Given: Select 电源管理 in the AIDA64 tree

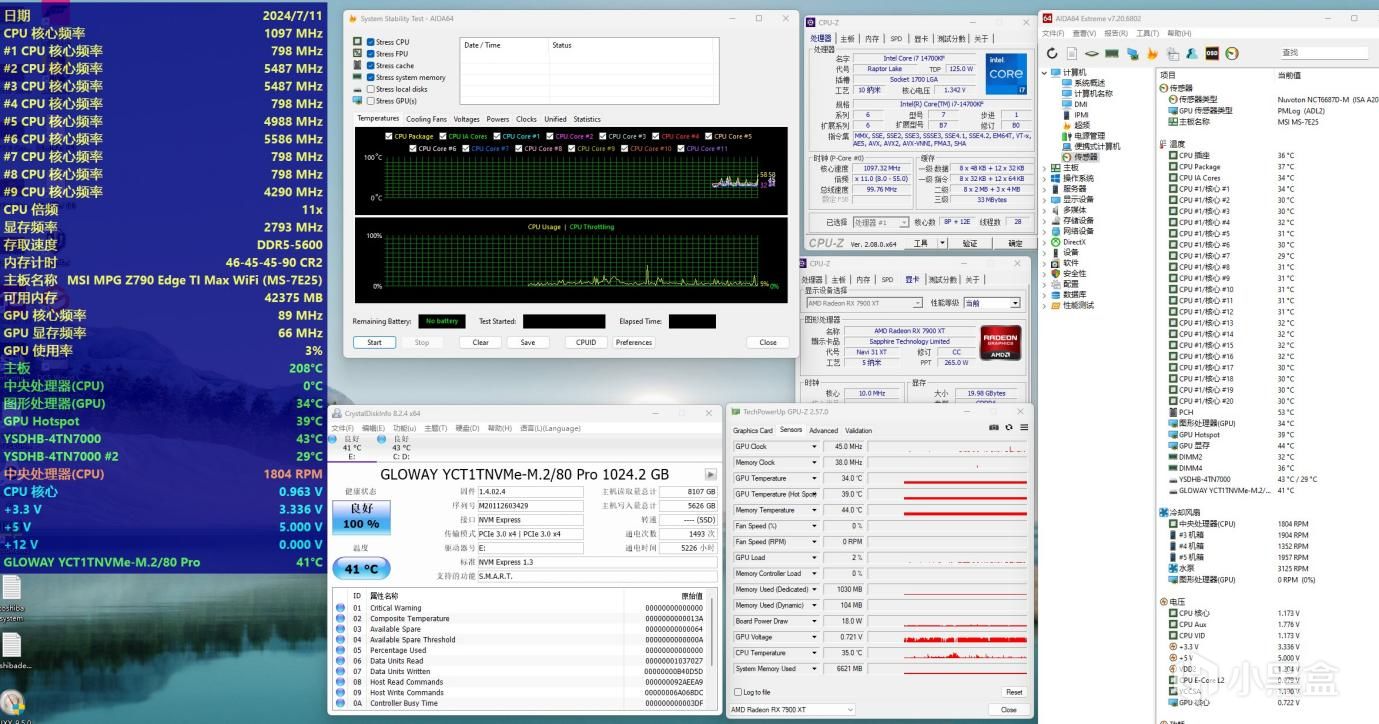Looking at the screenshot, I should [x=1083, y=136].
